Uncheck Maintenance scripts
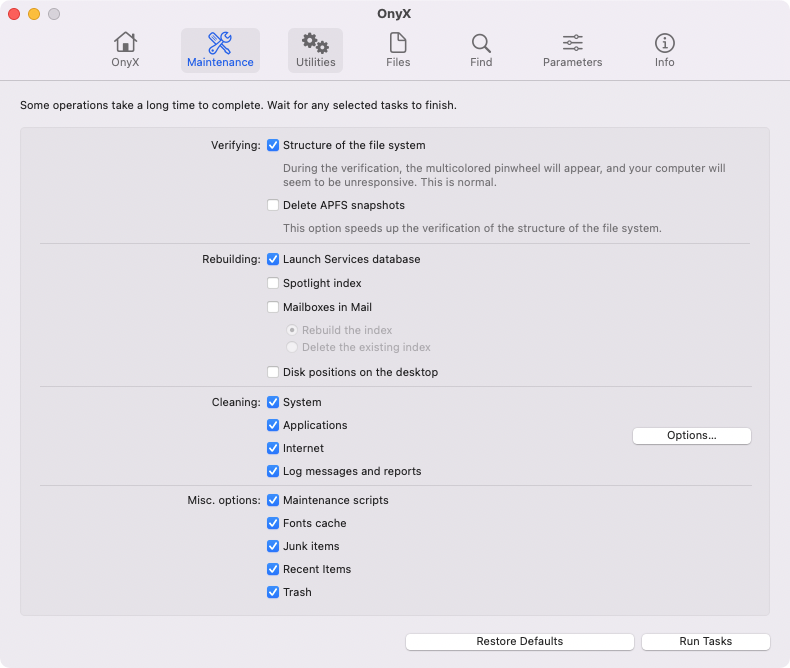The image size is (790, 668). pos(273,500)
